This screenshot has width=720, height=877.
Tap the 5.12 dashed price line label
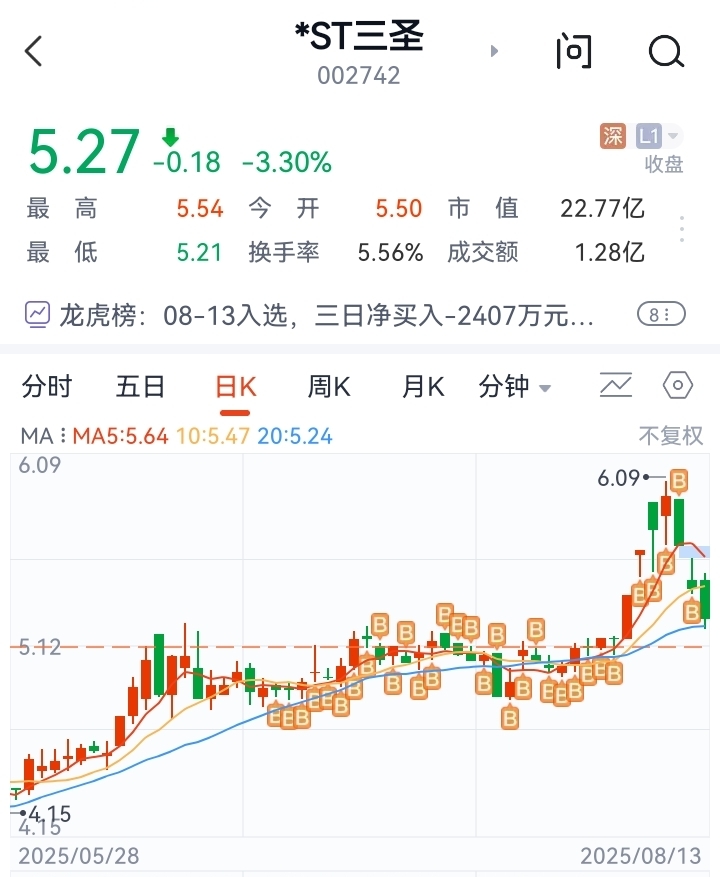tap(39, 647)
